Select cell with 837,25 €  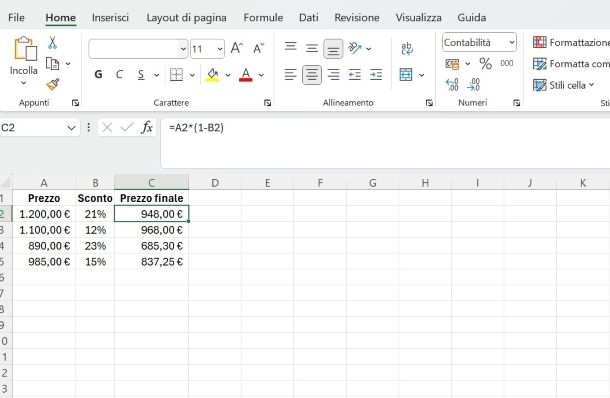tap(151, 262)
